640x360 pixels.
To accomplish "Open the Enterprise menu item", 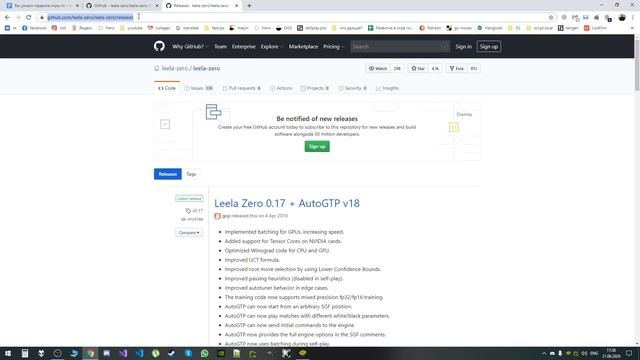I will (x=244, y=47).
